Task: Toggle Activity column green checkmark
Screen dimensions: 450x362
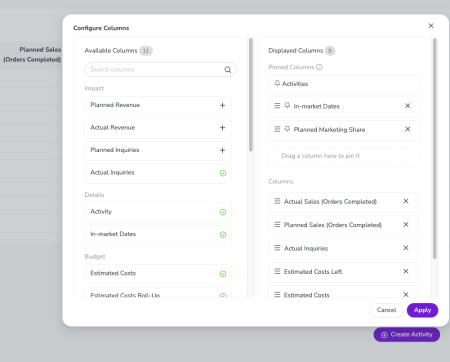Action: (223, 212)
